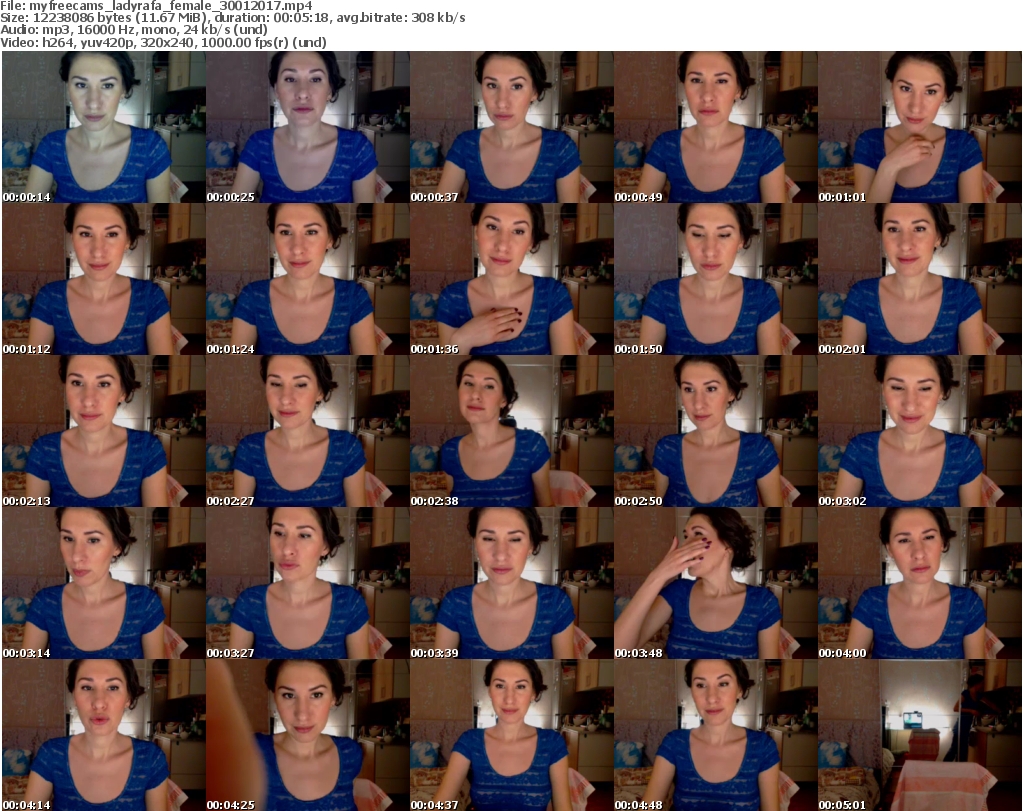Click the Video line 'h264, yuv420p, 320x240'
This screenshot has height=811, width=1024.
(118, 42)
